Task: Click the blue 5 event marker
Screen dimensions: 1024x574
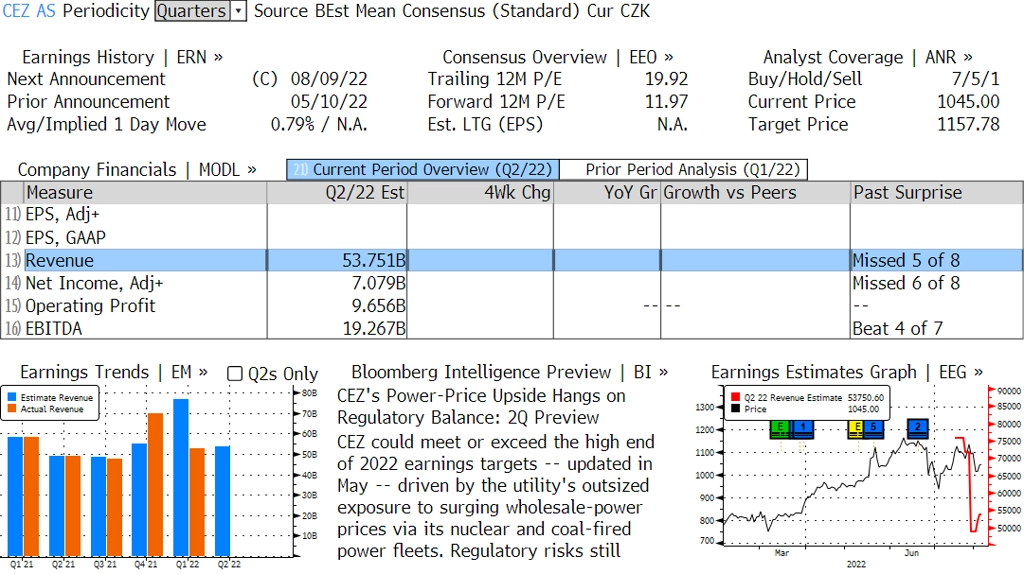Action: 874,428
